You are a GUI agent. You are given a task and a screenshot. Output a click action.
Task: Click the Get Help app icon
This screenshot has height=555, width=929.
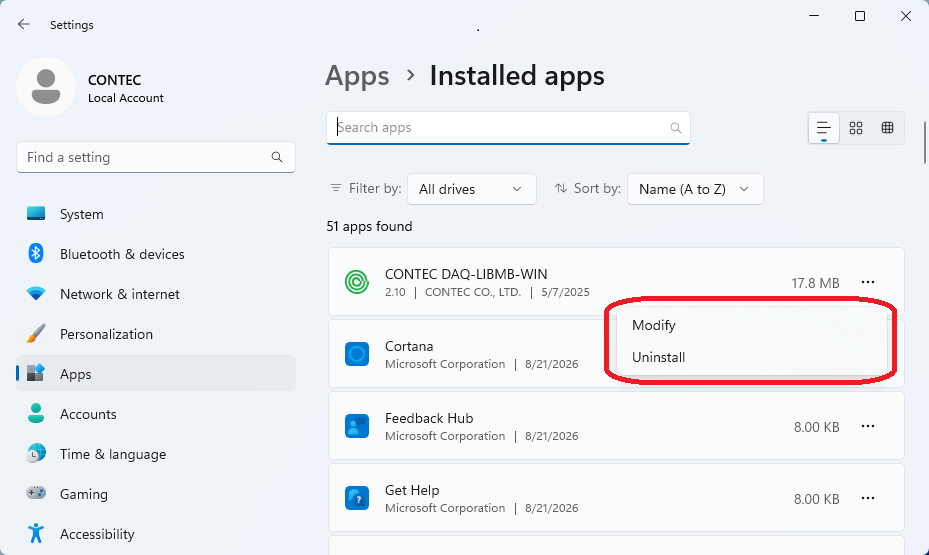pyautogui.click(x=357, y=498)
